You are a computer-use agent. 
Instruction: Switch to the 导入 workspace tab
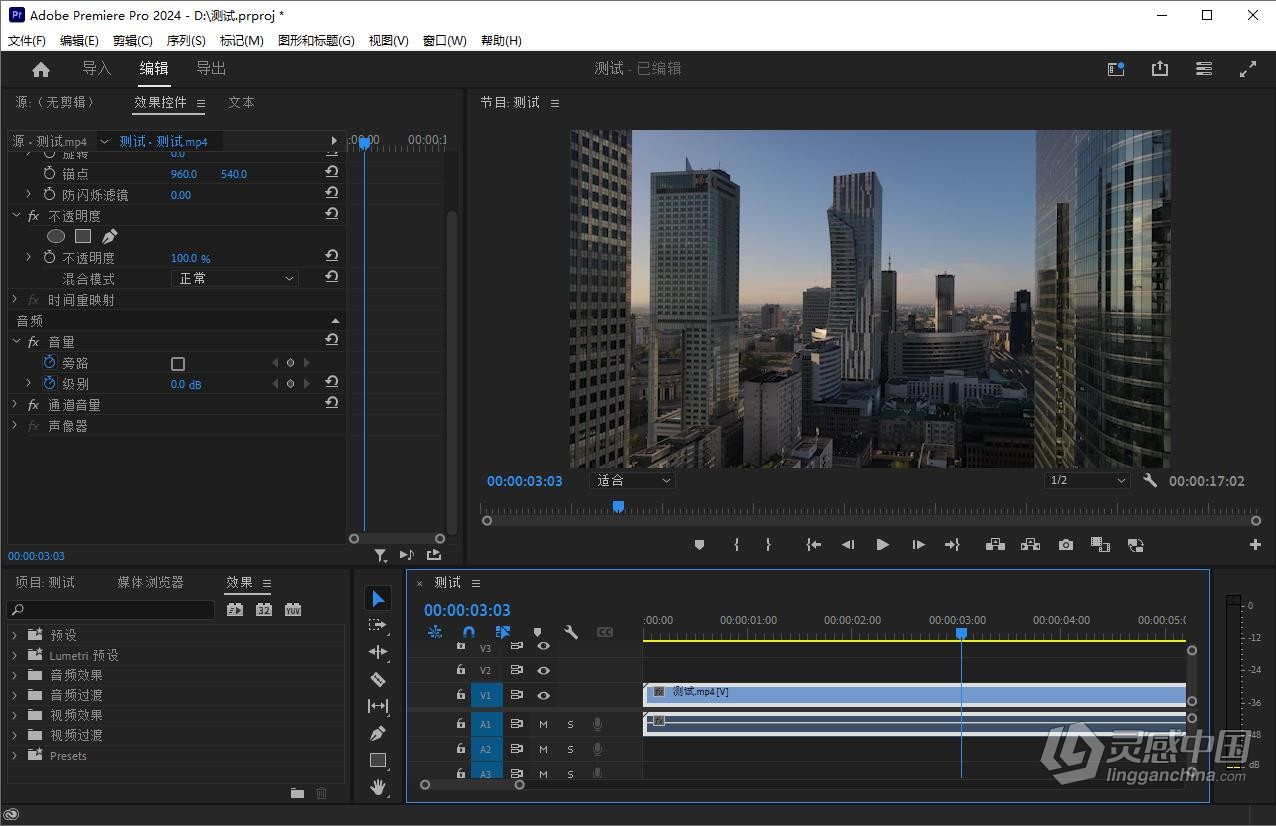coord(97,69)
